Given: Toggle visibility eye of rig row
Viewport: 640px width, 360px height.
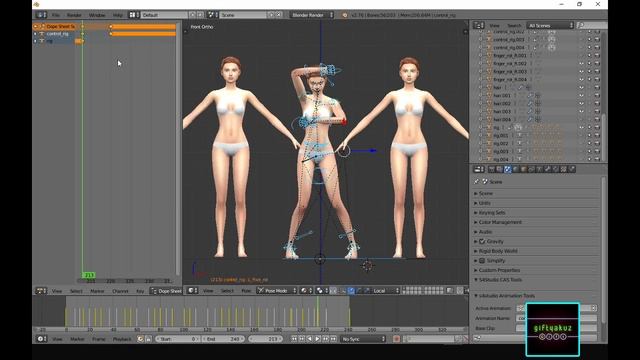Looking at the screenshot, I should coord(581,127).
